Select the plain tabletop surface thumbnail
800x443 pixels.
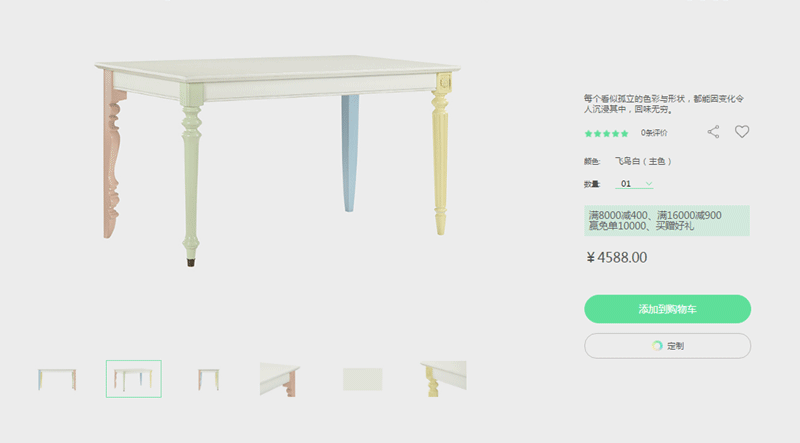(x=363, y=379)
